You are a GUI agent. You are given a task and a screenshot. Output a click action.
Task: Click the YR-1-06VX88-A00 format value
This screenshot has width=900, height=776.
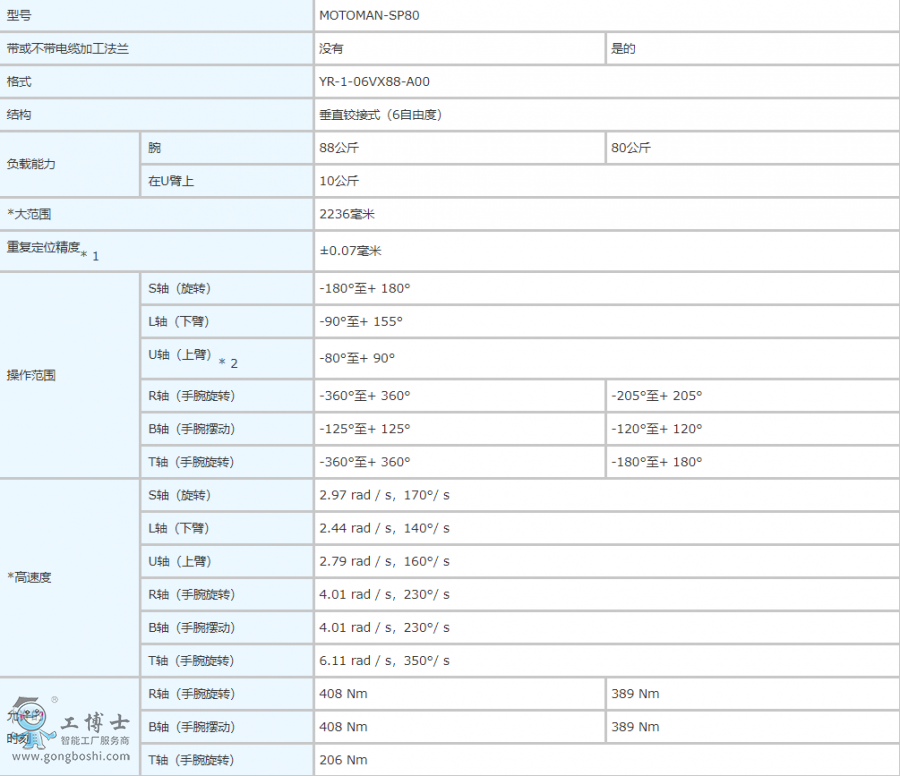[x=374, y=82]
